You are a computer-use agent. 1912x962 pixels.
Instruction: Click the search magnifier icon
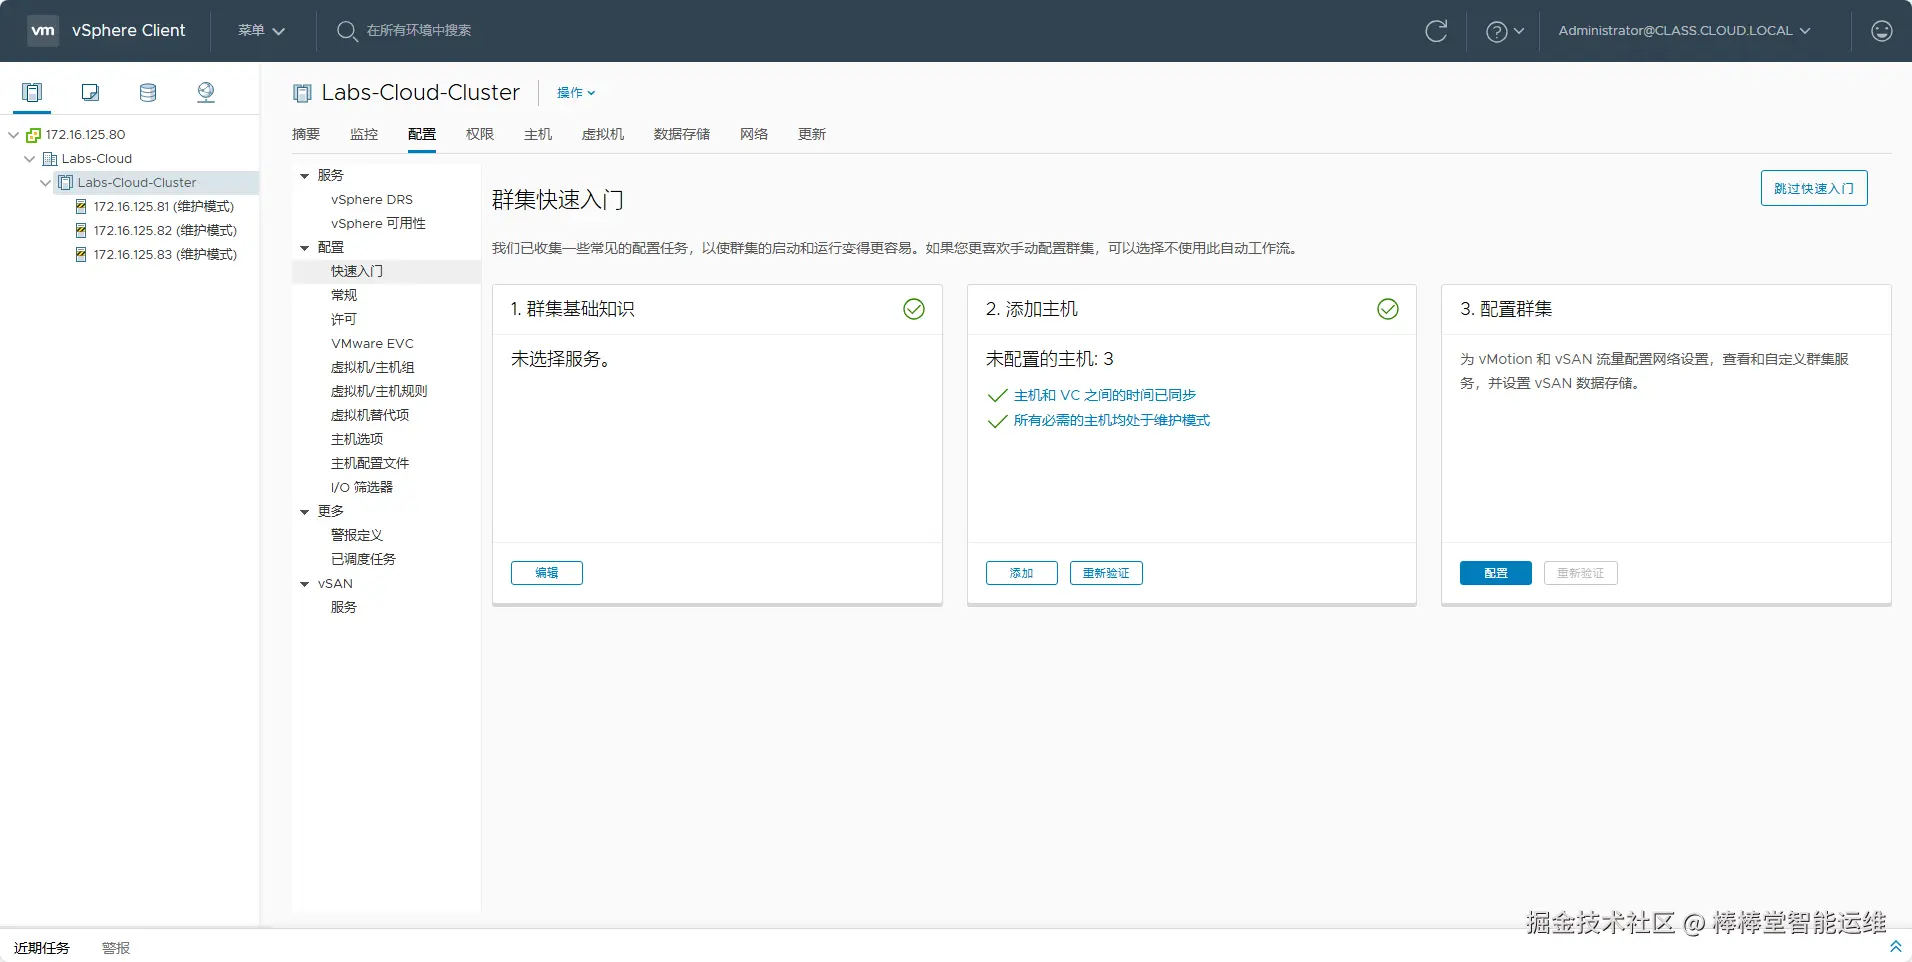(x=346, y=31)
